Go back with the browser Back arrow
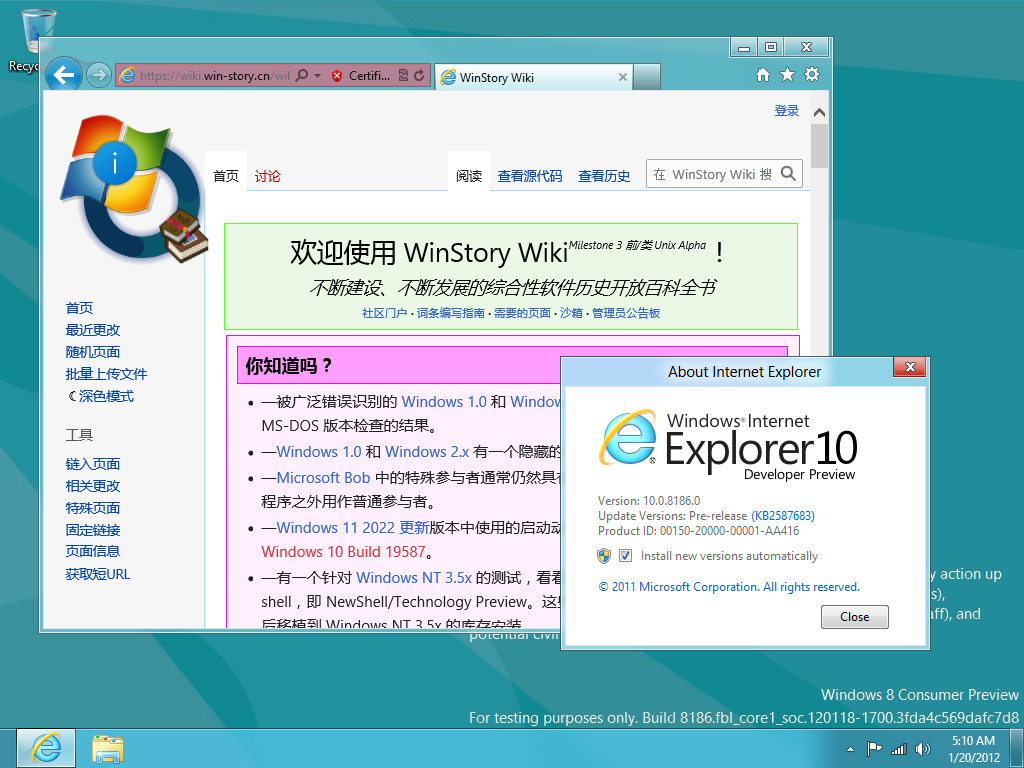 coord(63,76)
